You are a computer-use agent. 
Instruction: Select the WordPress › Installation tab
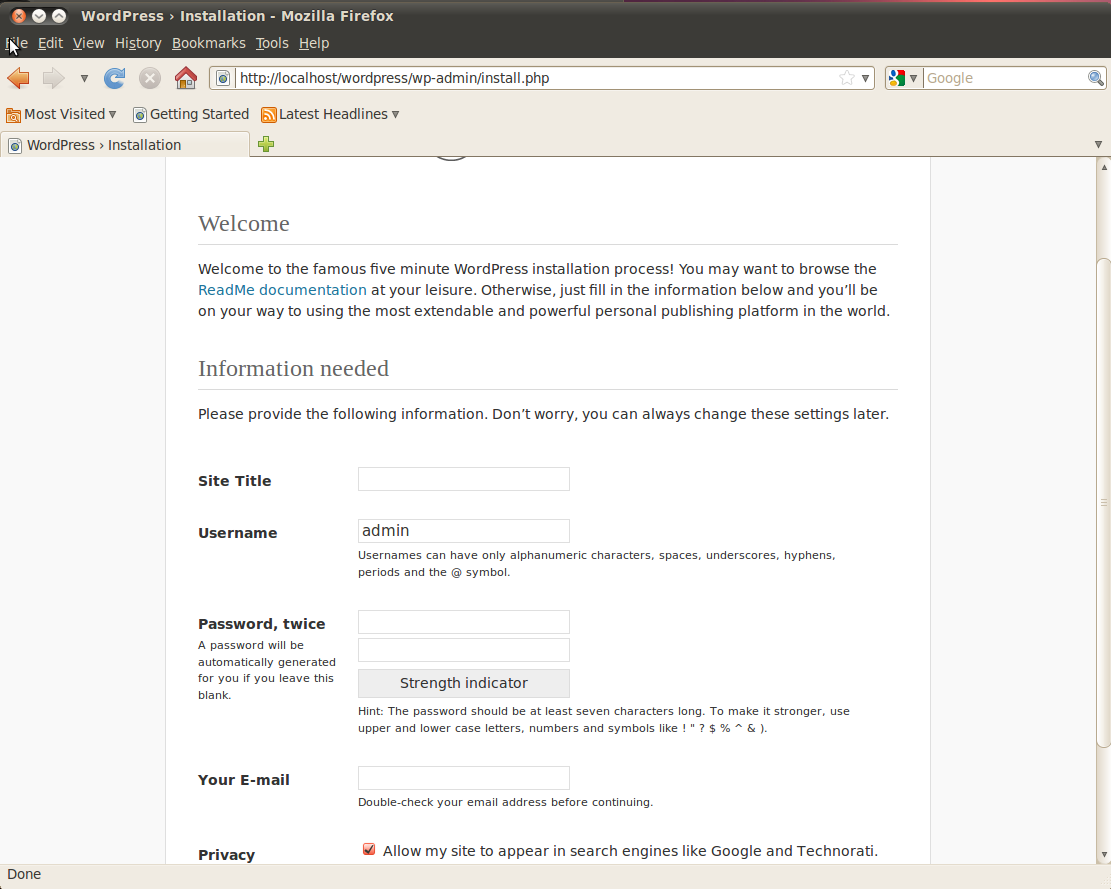tap(125, 145)
